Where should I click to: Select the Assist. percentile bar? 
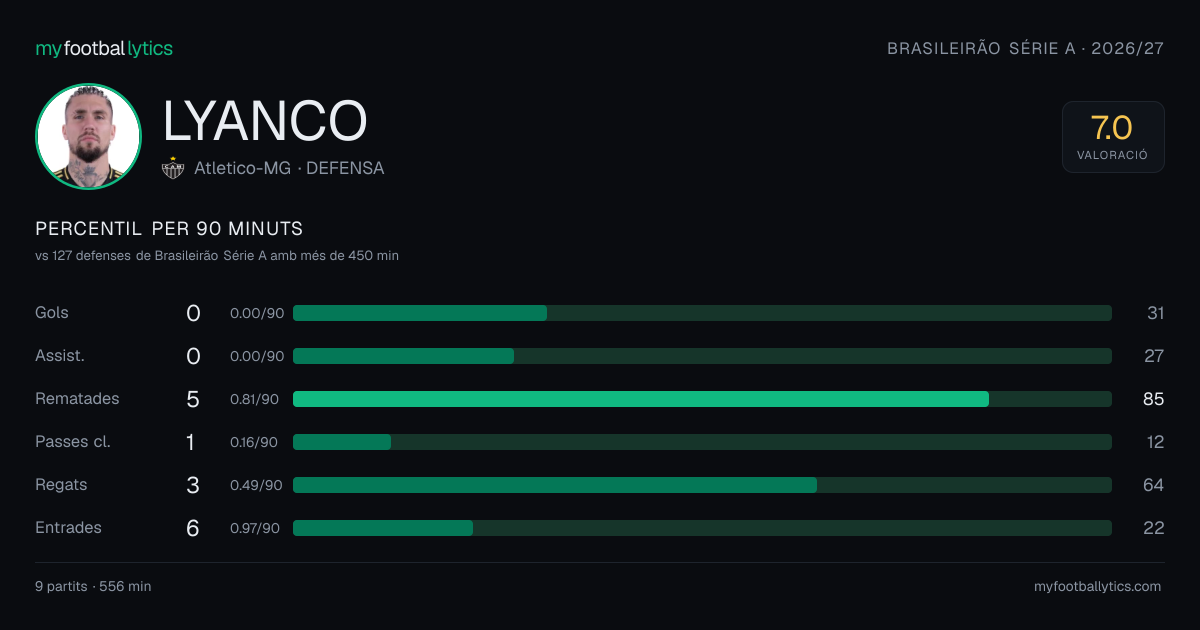[x=702, y=356]
